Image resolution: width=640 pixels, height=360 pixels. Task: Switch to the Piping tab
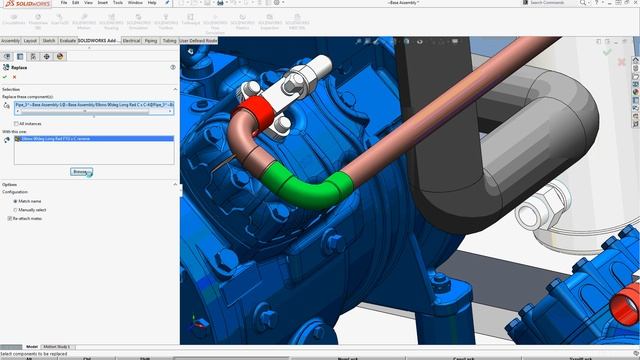pyautogui.click(x=151, y=41)
